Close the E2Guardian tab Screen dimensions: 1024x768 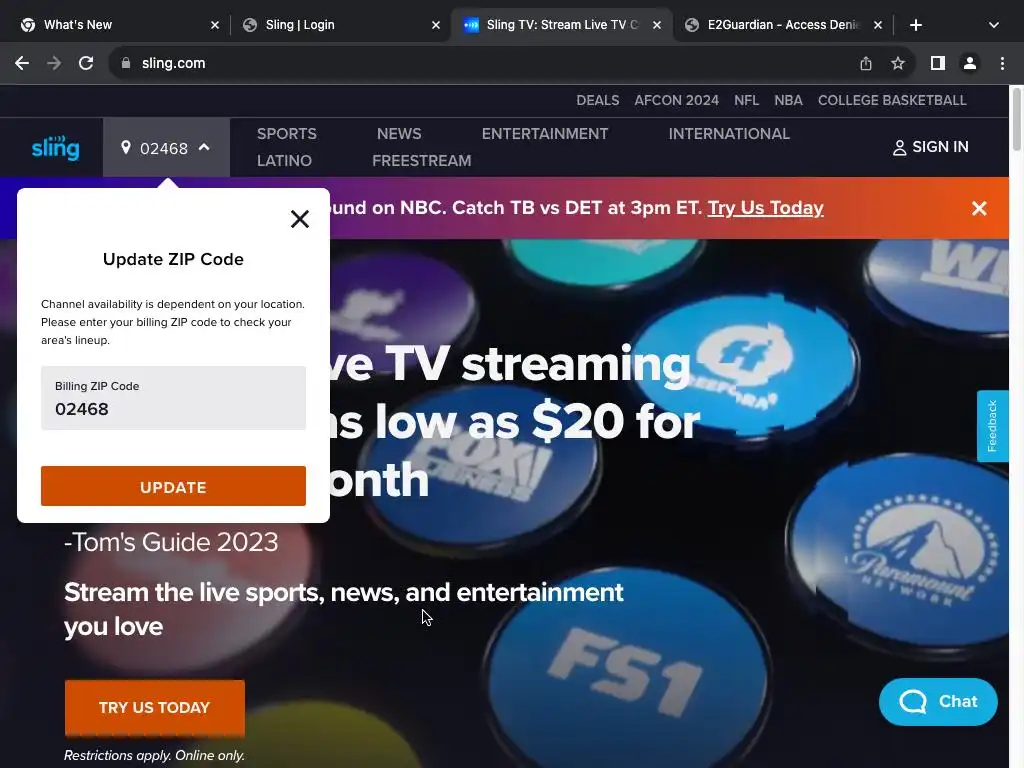(x=878, y=25)
